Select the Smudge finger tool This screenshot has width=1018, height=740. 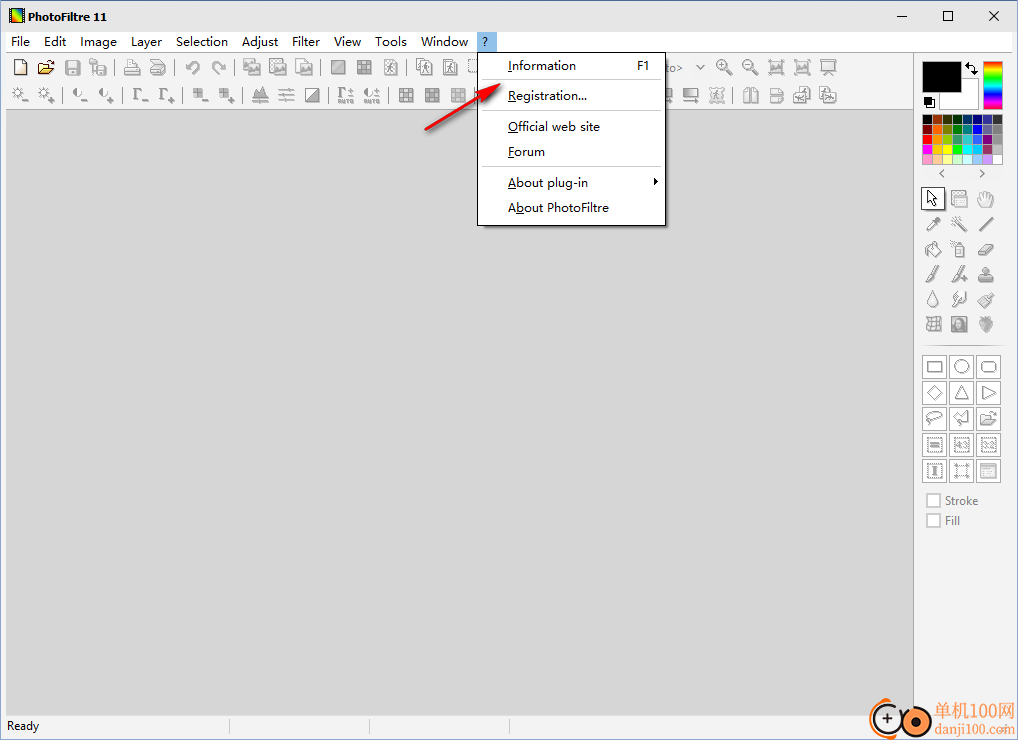pyautogui.click(x=959, y=299)
